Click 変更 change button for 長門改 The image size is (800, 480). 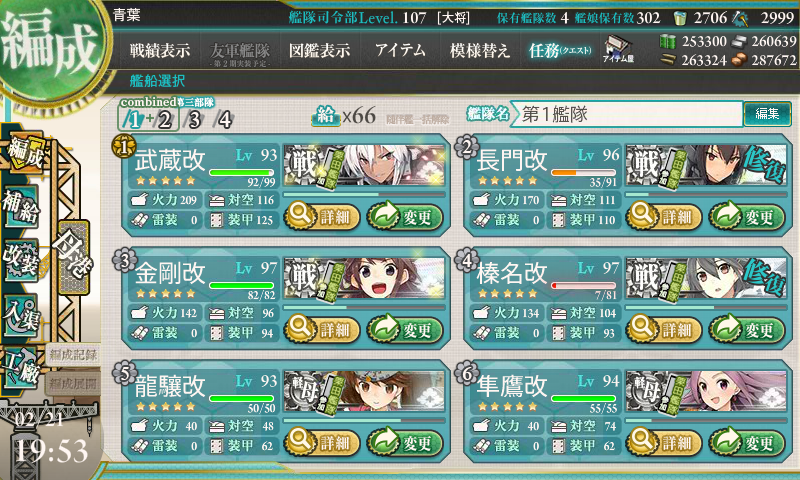click(x=747, y=217)
